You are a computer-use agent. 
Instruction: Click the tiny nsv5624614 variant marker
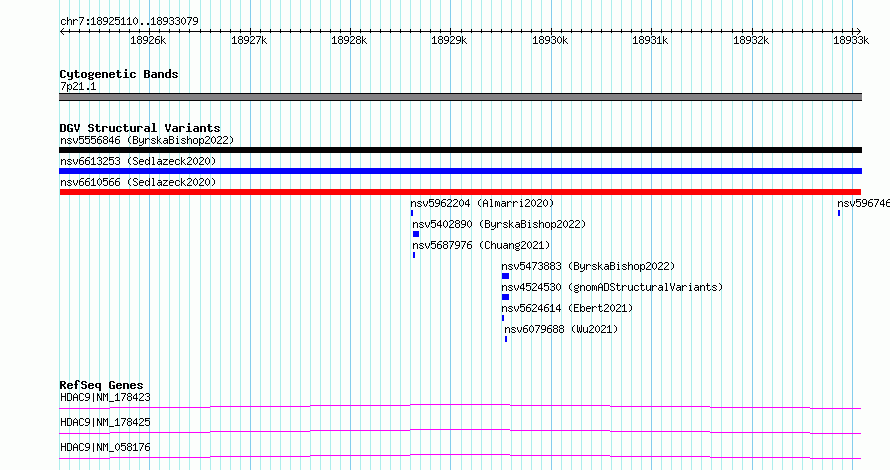[x=503, y=318]
